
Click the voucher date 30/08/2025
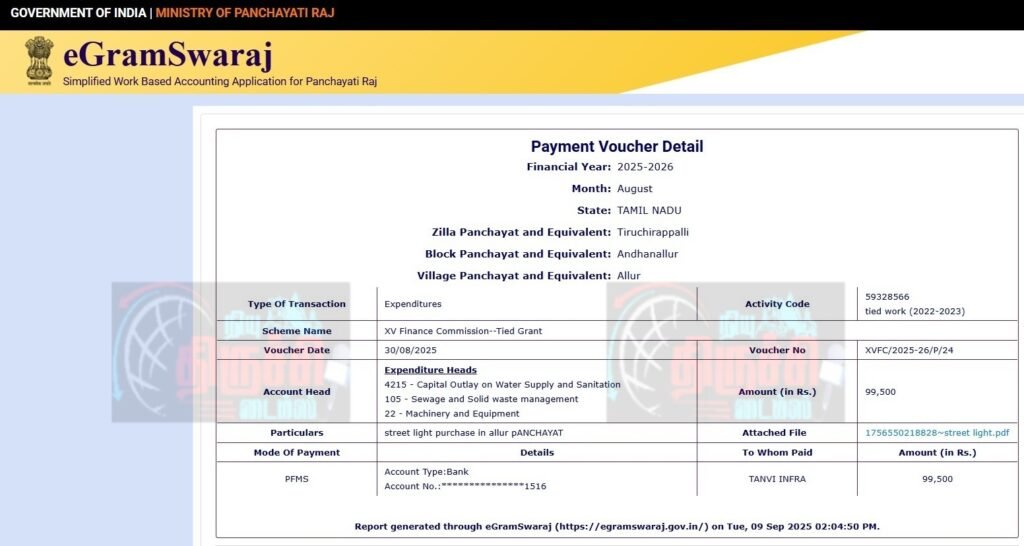click(x=411, y=351)
